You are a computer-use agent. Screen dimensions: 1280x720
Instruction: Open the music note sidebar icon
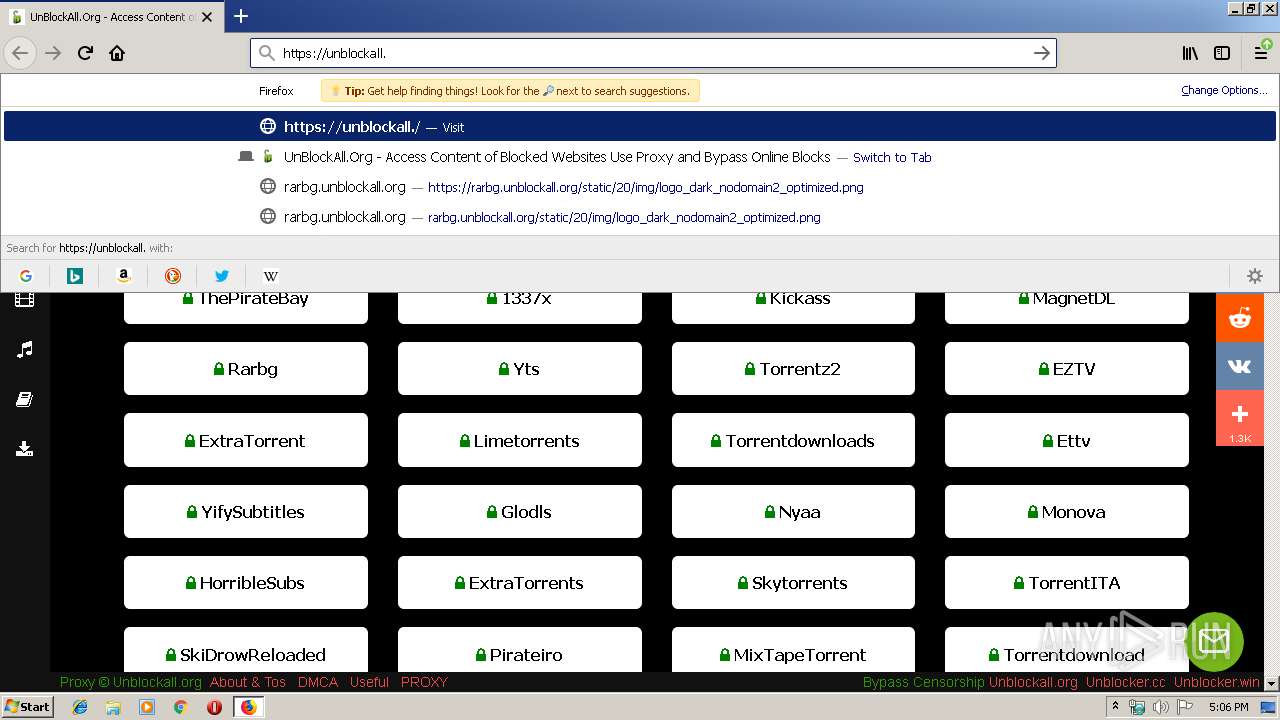click(x=25, y=349)
